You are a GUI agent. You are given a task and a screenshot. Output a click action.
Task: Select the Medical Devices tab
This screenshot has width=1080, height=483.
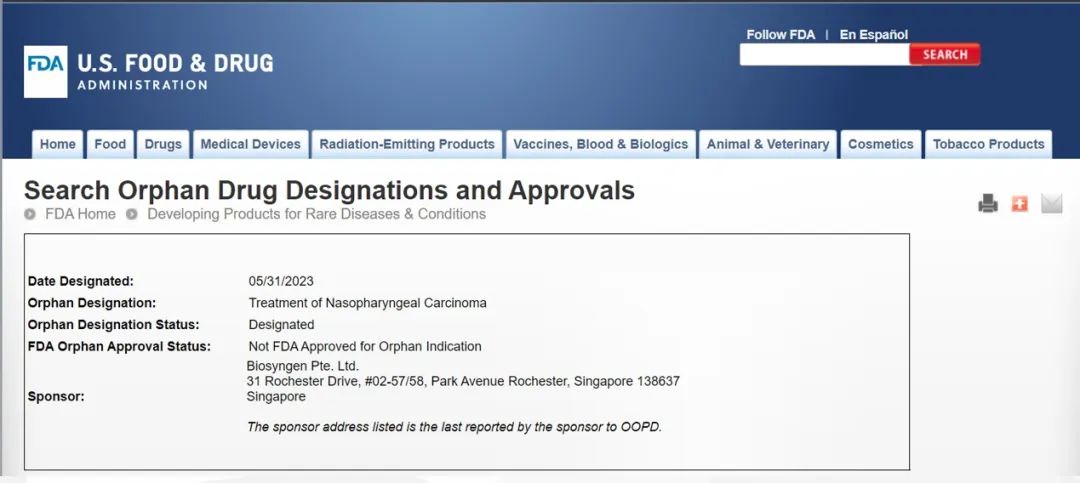(250, 144)
